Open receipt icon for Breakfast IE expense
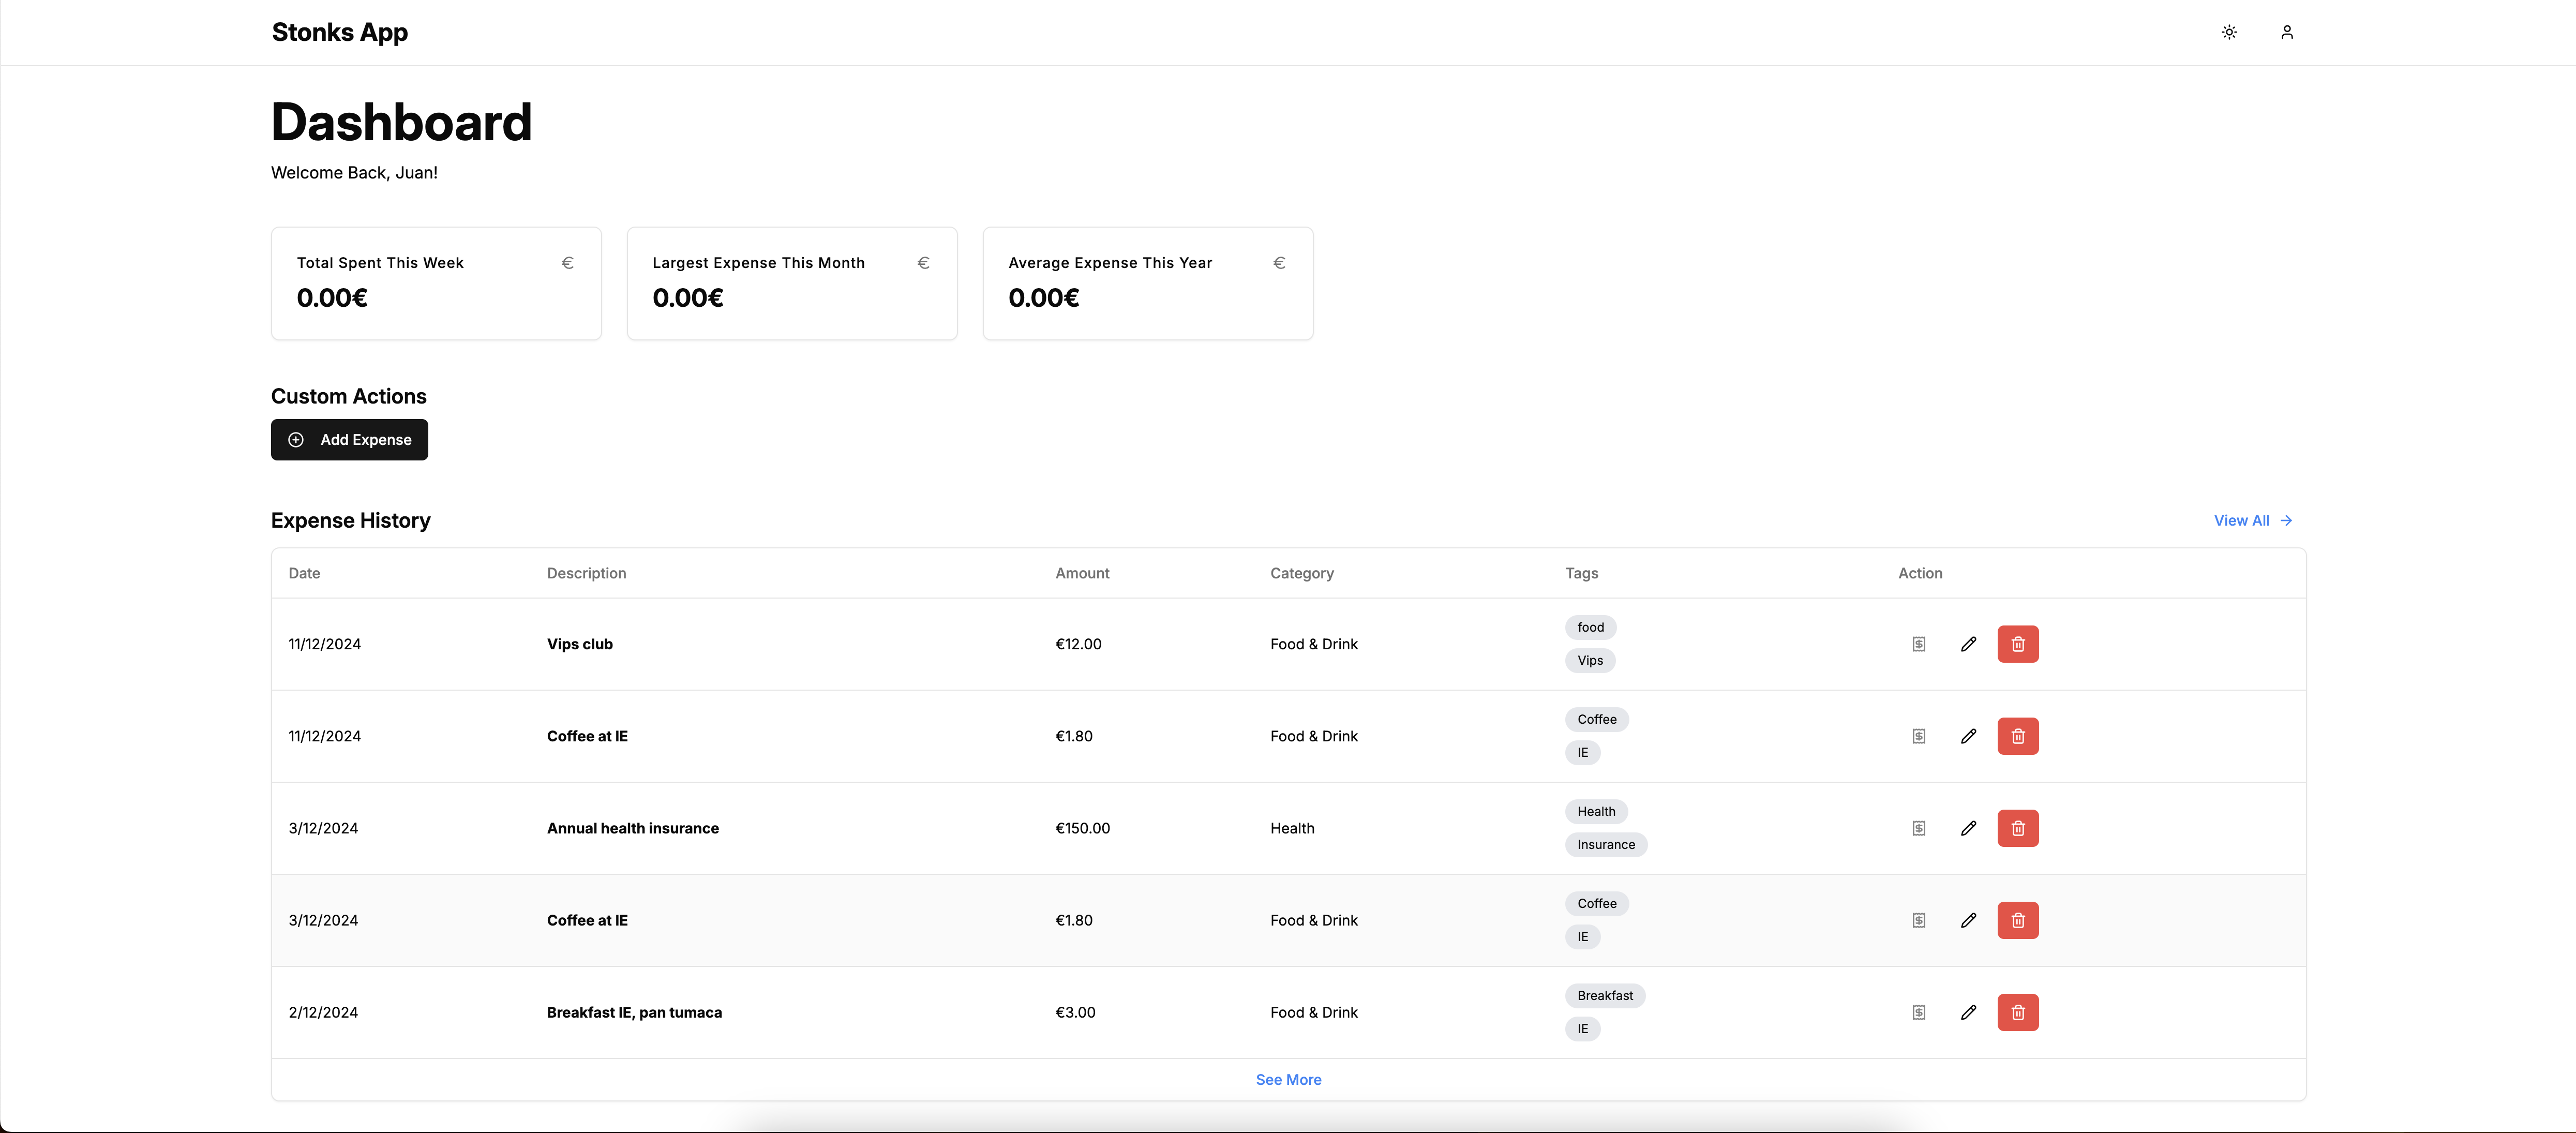2576x1133 pixels. tap(1918, 1012)
